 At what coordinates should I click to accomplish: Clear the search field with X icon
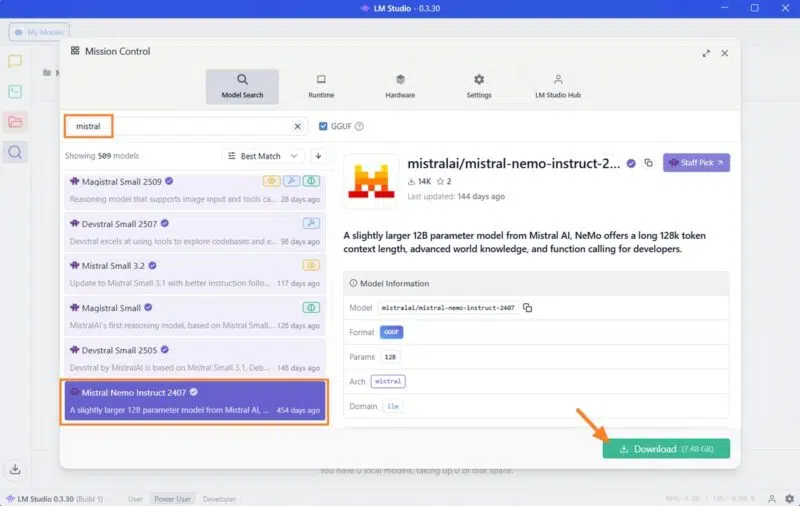297,126
